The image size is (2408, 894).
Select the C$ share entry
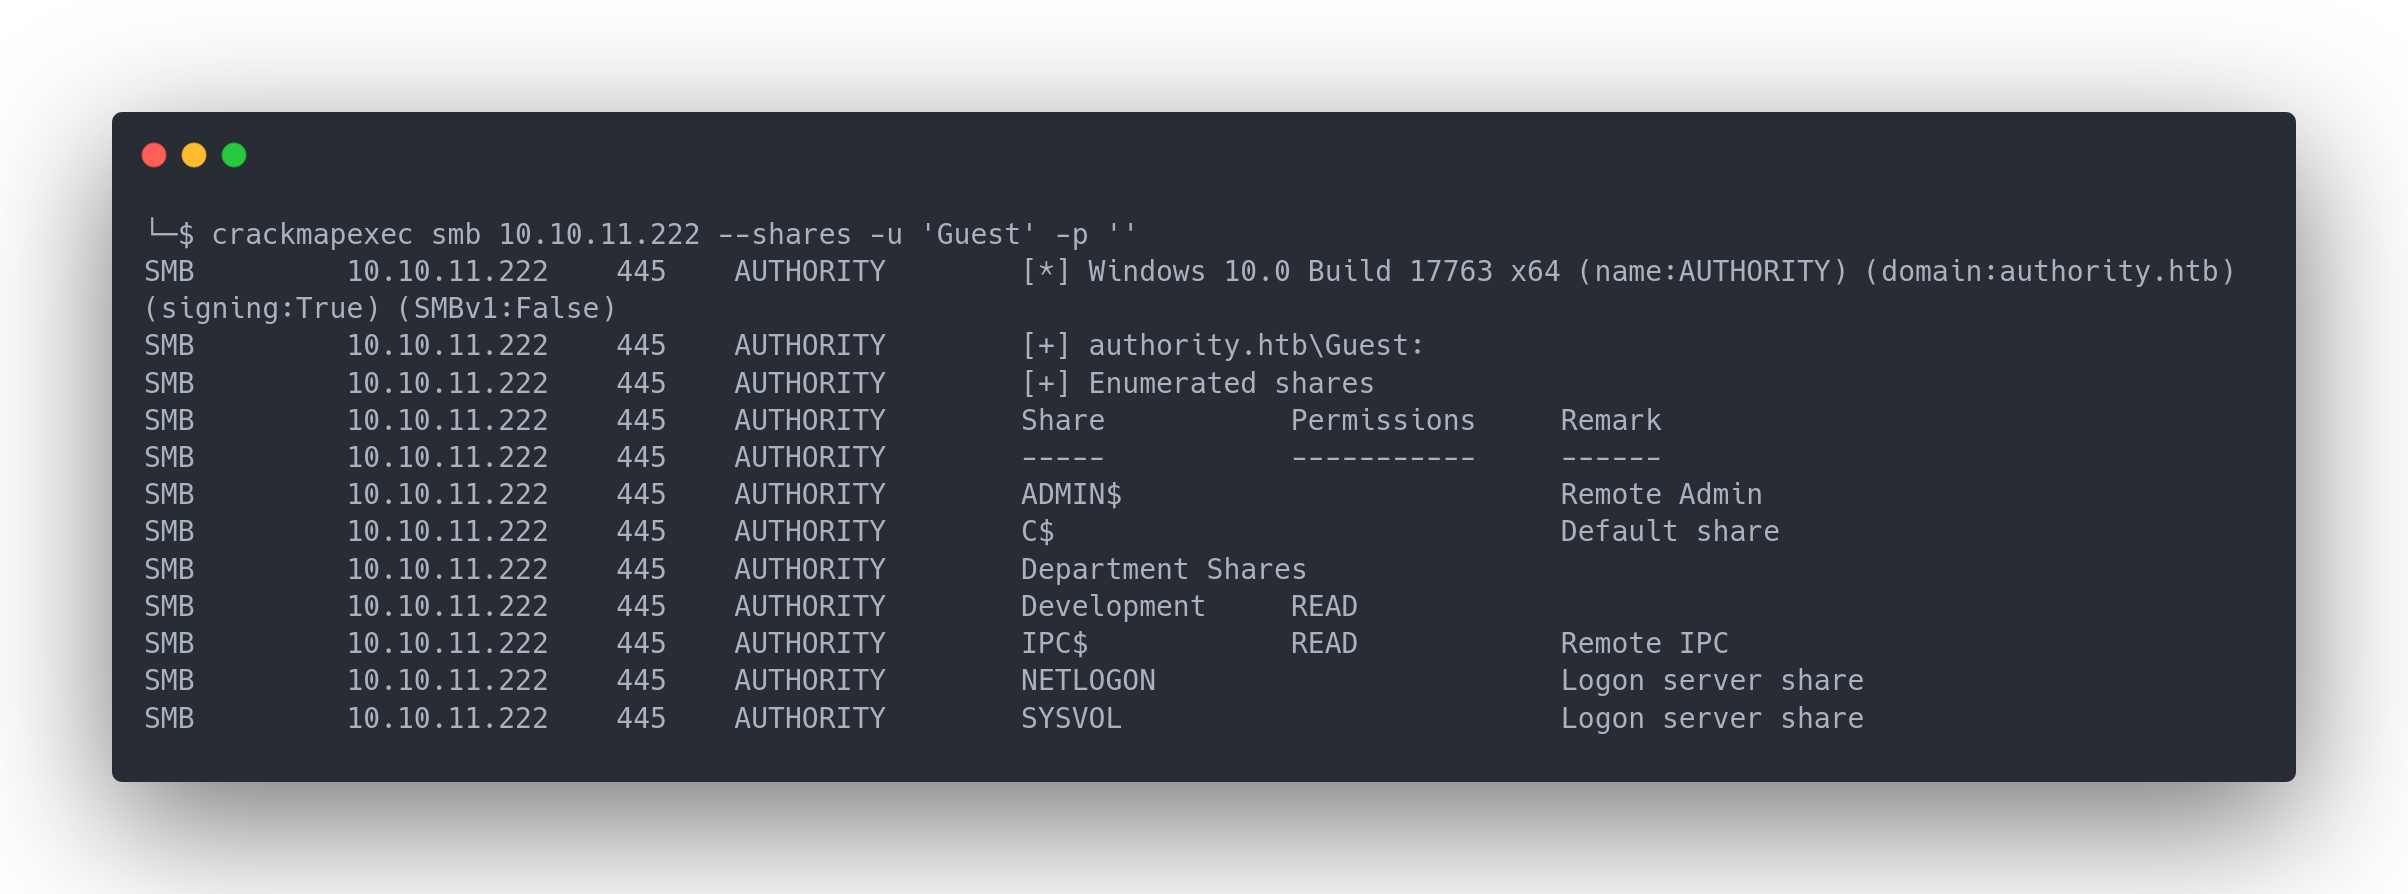point(1037,531)
